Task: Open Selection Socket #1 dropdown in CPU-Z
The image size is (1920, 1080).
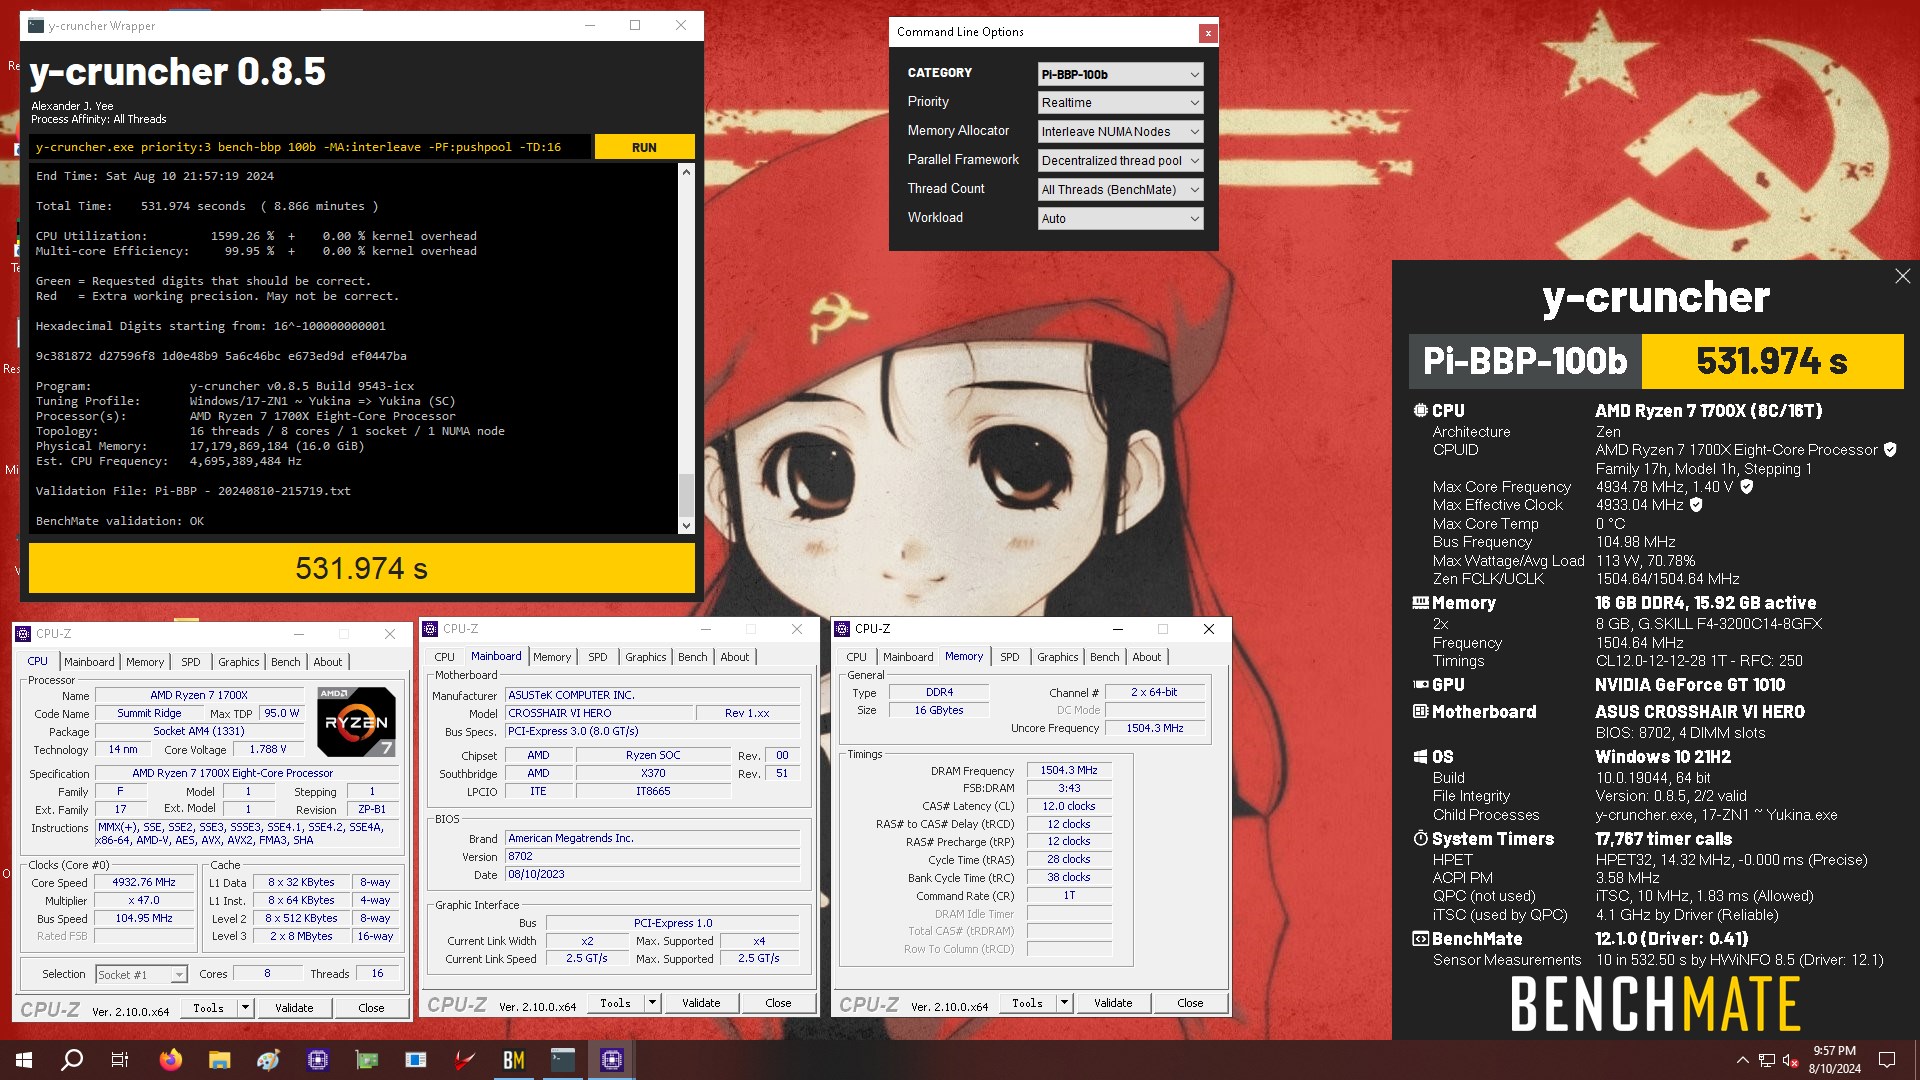Action: (x=141, y=975)
